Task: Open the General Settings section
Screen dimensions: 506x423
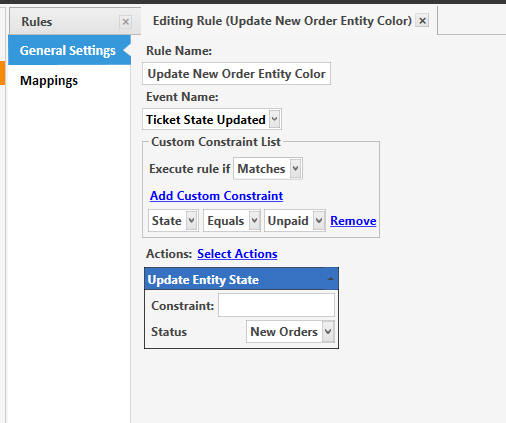Action: tap(69, 50)
